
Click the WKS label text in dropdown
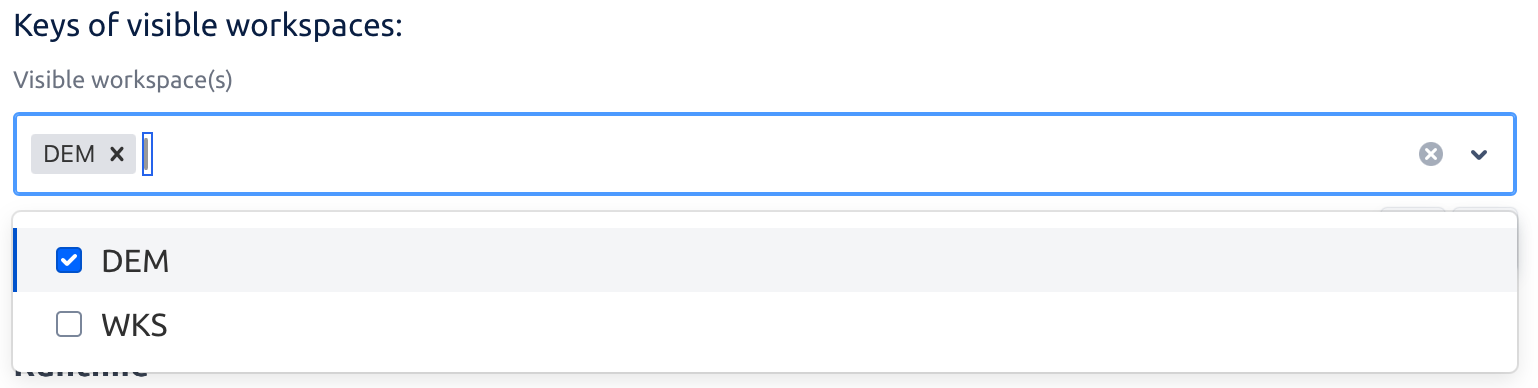pyautogui.click(x=134, y=325)
